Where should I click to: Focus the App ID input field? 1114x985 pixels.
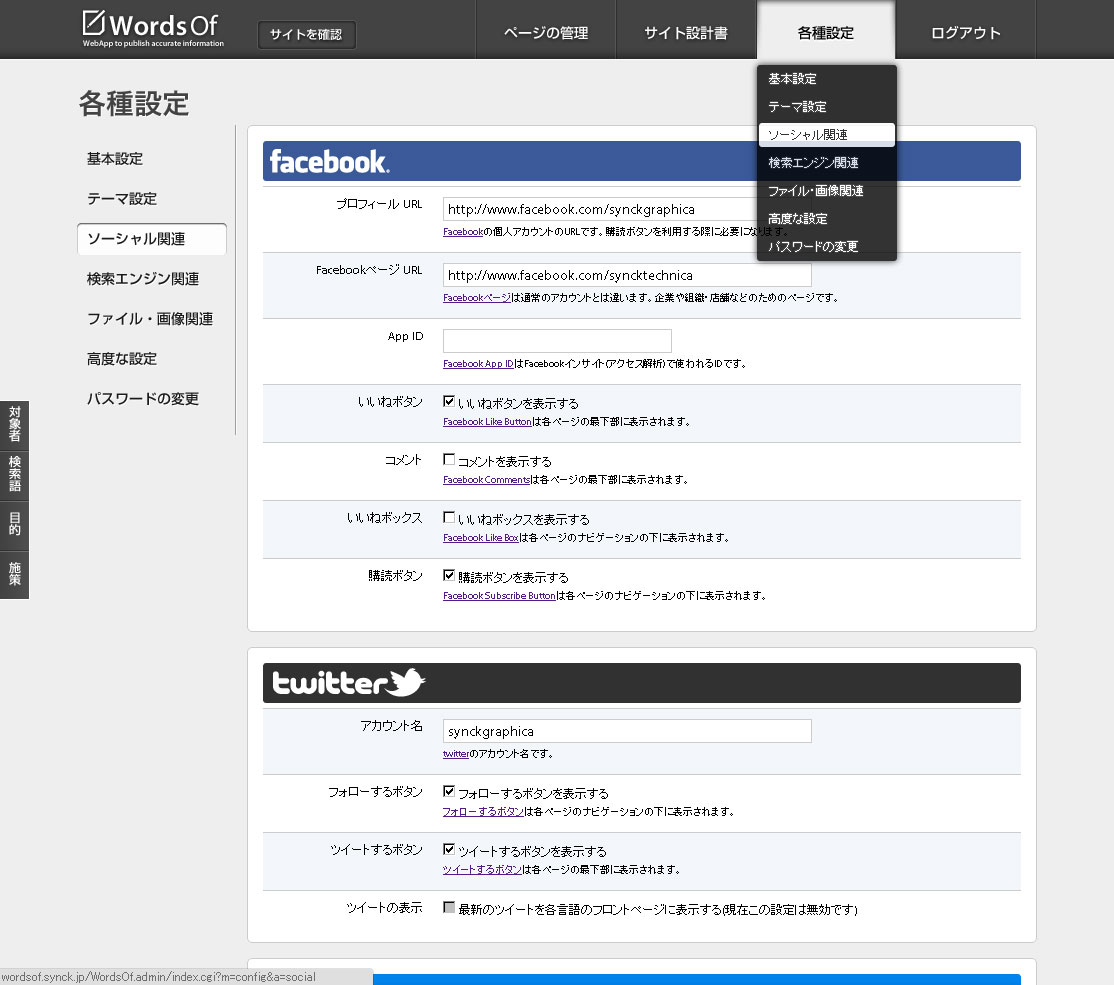coord(557,341)
